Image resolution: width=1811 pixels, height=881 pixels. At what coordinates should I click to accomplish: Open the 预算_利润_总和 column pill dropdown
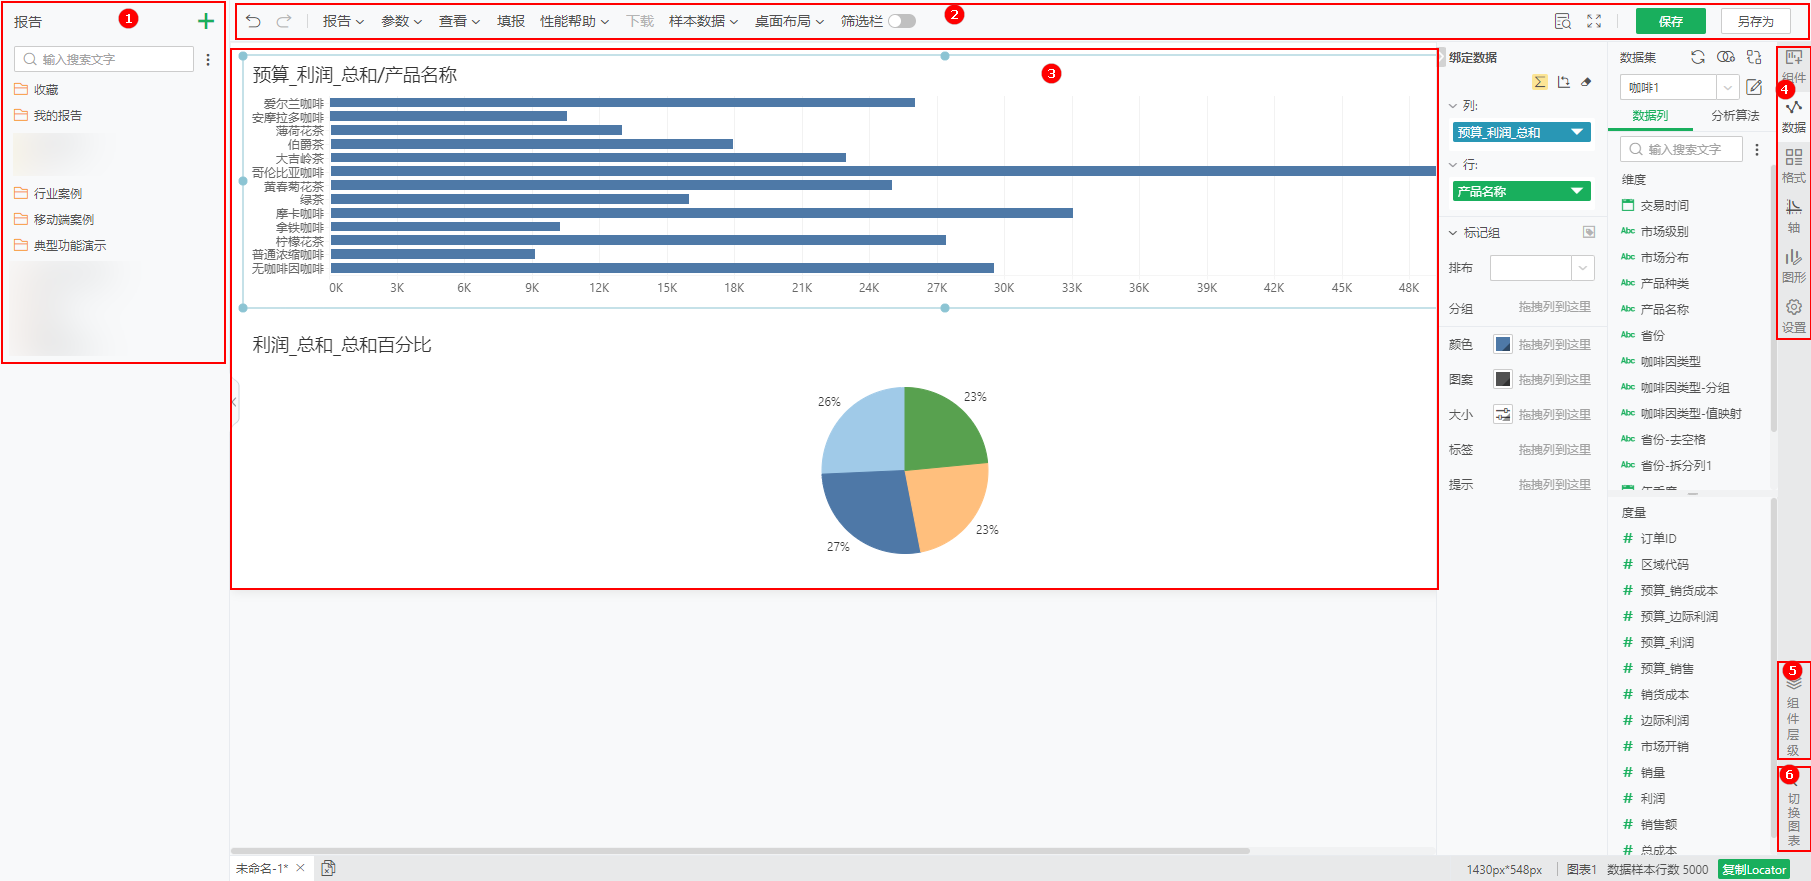pos(1577,132)
